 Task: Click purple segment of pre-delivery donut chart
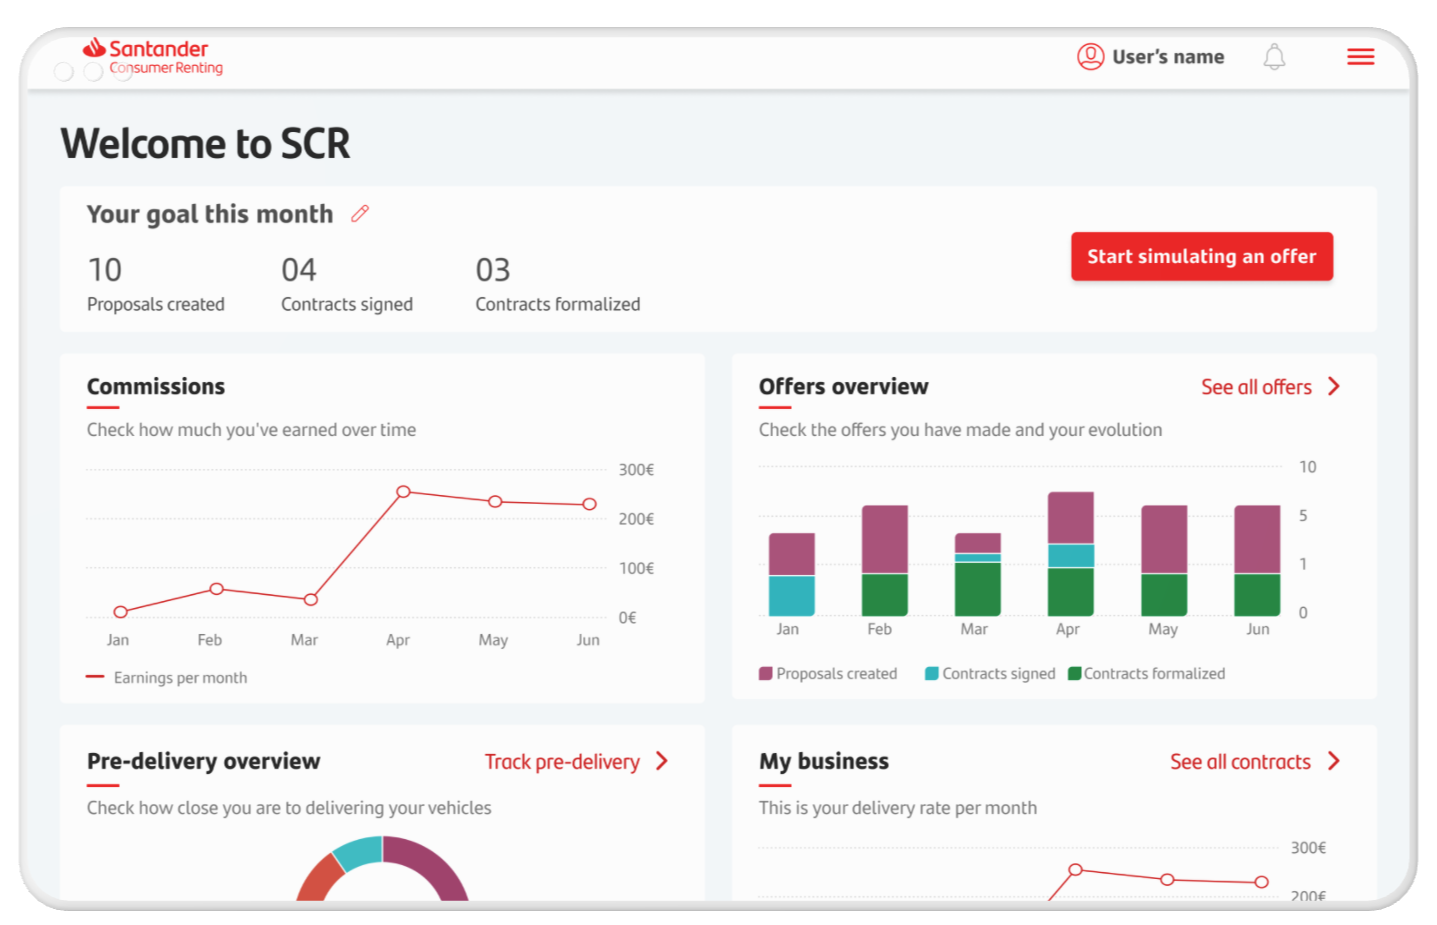[x=432, y=864]
